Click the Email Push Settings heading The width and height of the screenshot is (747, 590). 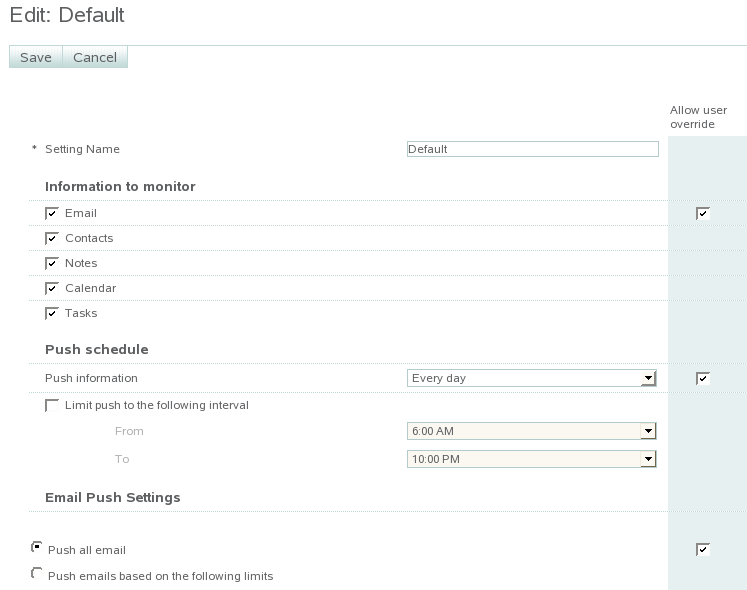(x=113, y=498)
